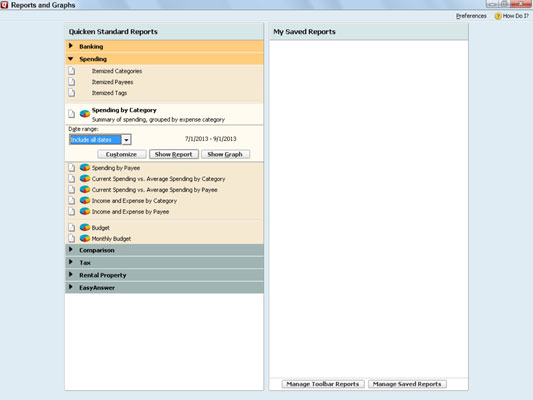Select Income and Expense by Category report

[134, 201]
